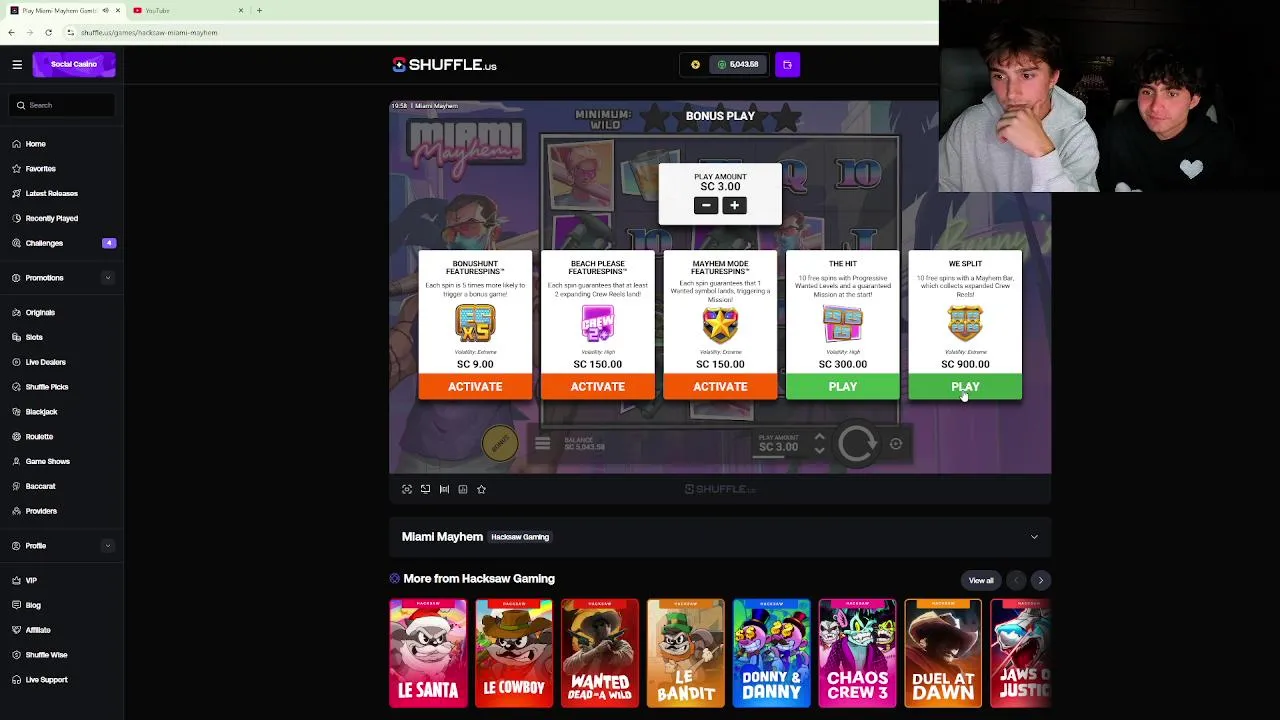Expand the Miami Mayhem details chevron

[x=1034, y=537]
